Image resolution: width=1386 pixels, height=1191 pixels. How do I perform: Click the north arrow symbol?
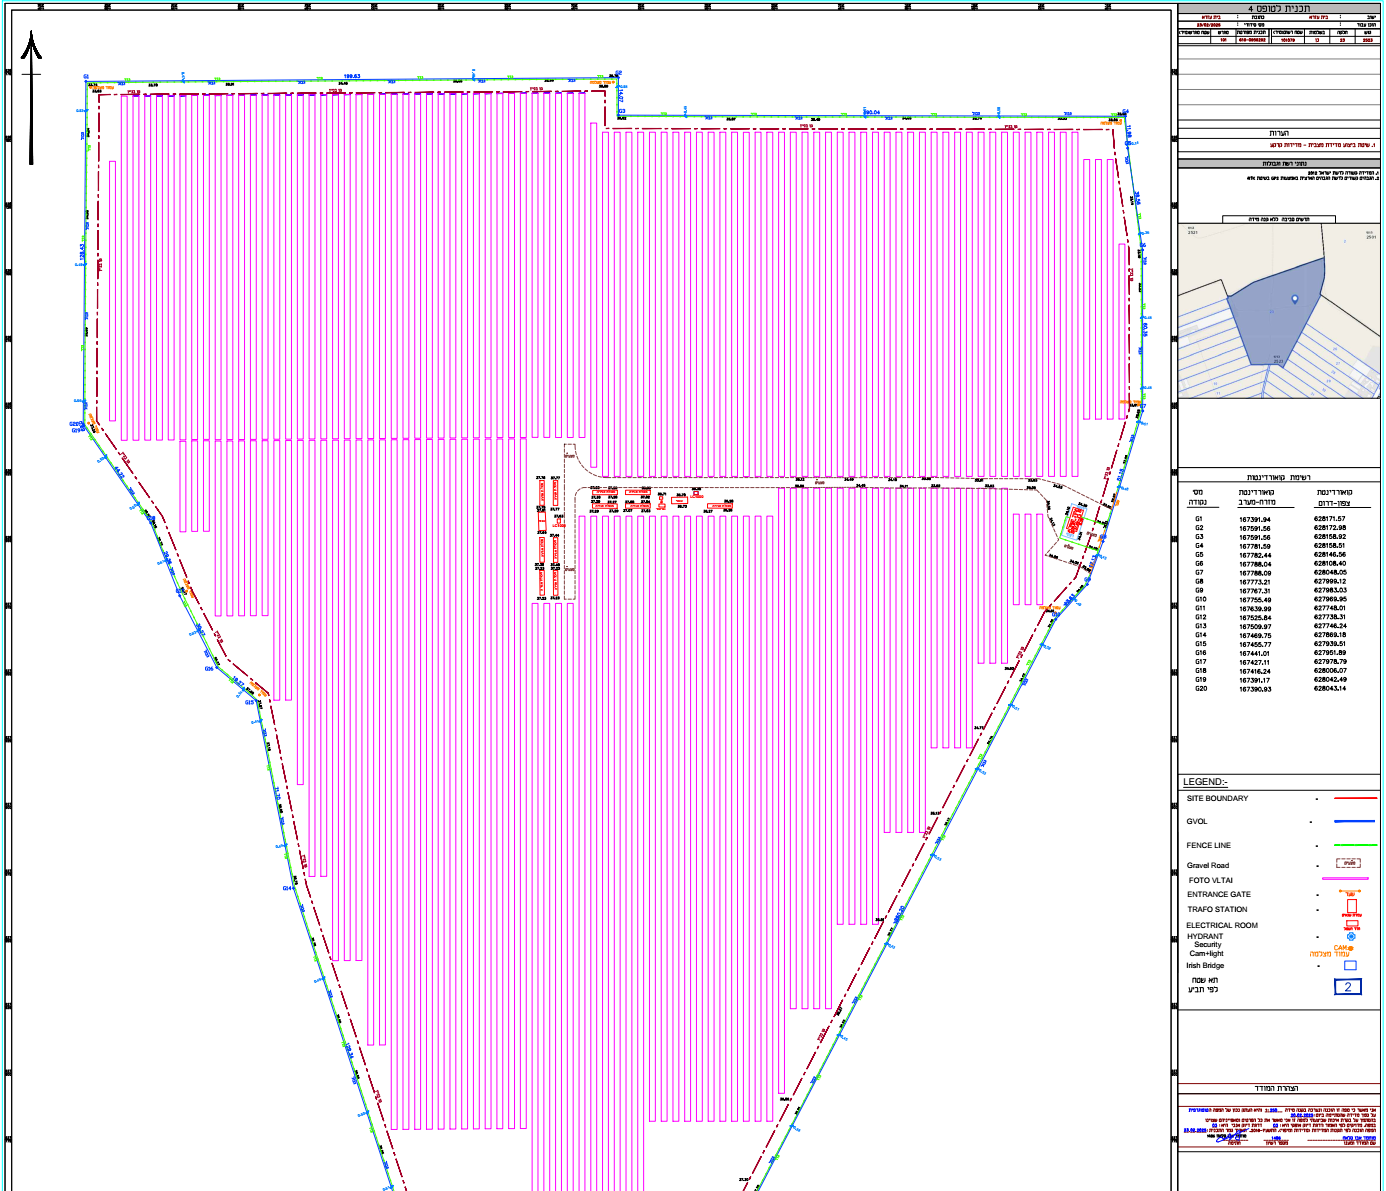pyautogui.click(x=32, y=95)
